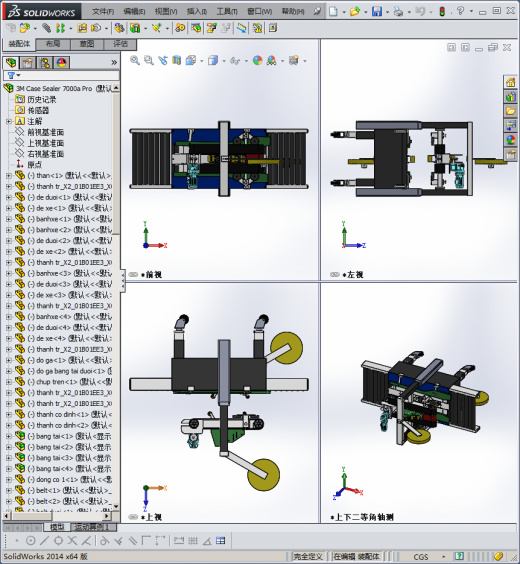Open the 视图(V) menu
520x564 pixels.
pos(166,12)
